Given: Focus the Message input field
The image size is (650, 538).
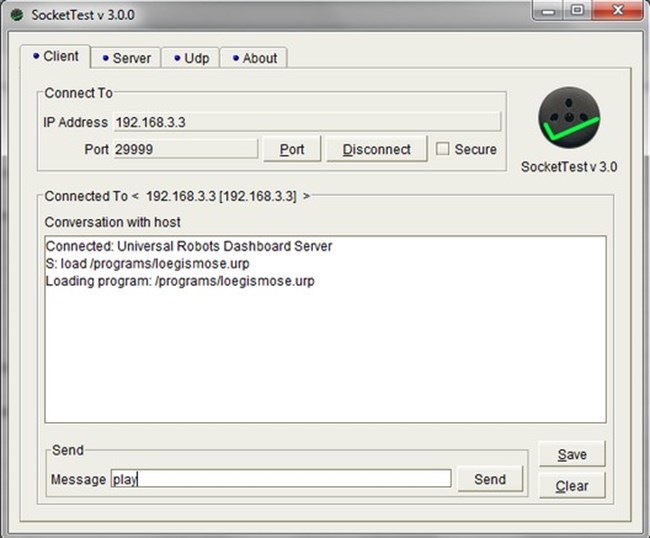Looking at the screenshot, I should (280, 479).
